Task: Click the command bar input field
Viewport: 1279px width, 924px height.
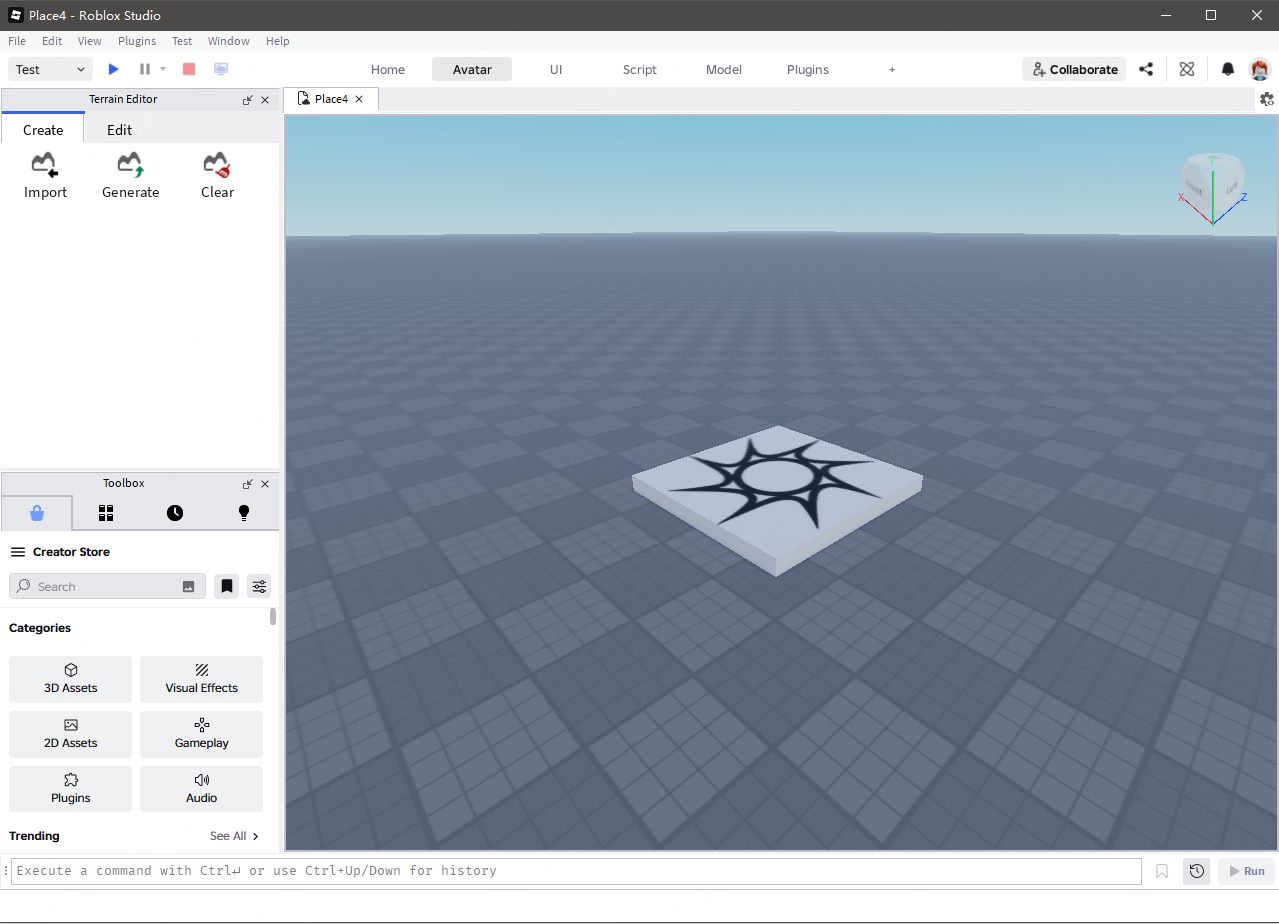Action: [x=576, y=871]
